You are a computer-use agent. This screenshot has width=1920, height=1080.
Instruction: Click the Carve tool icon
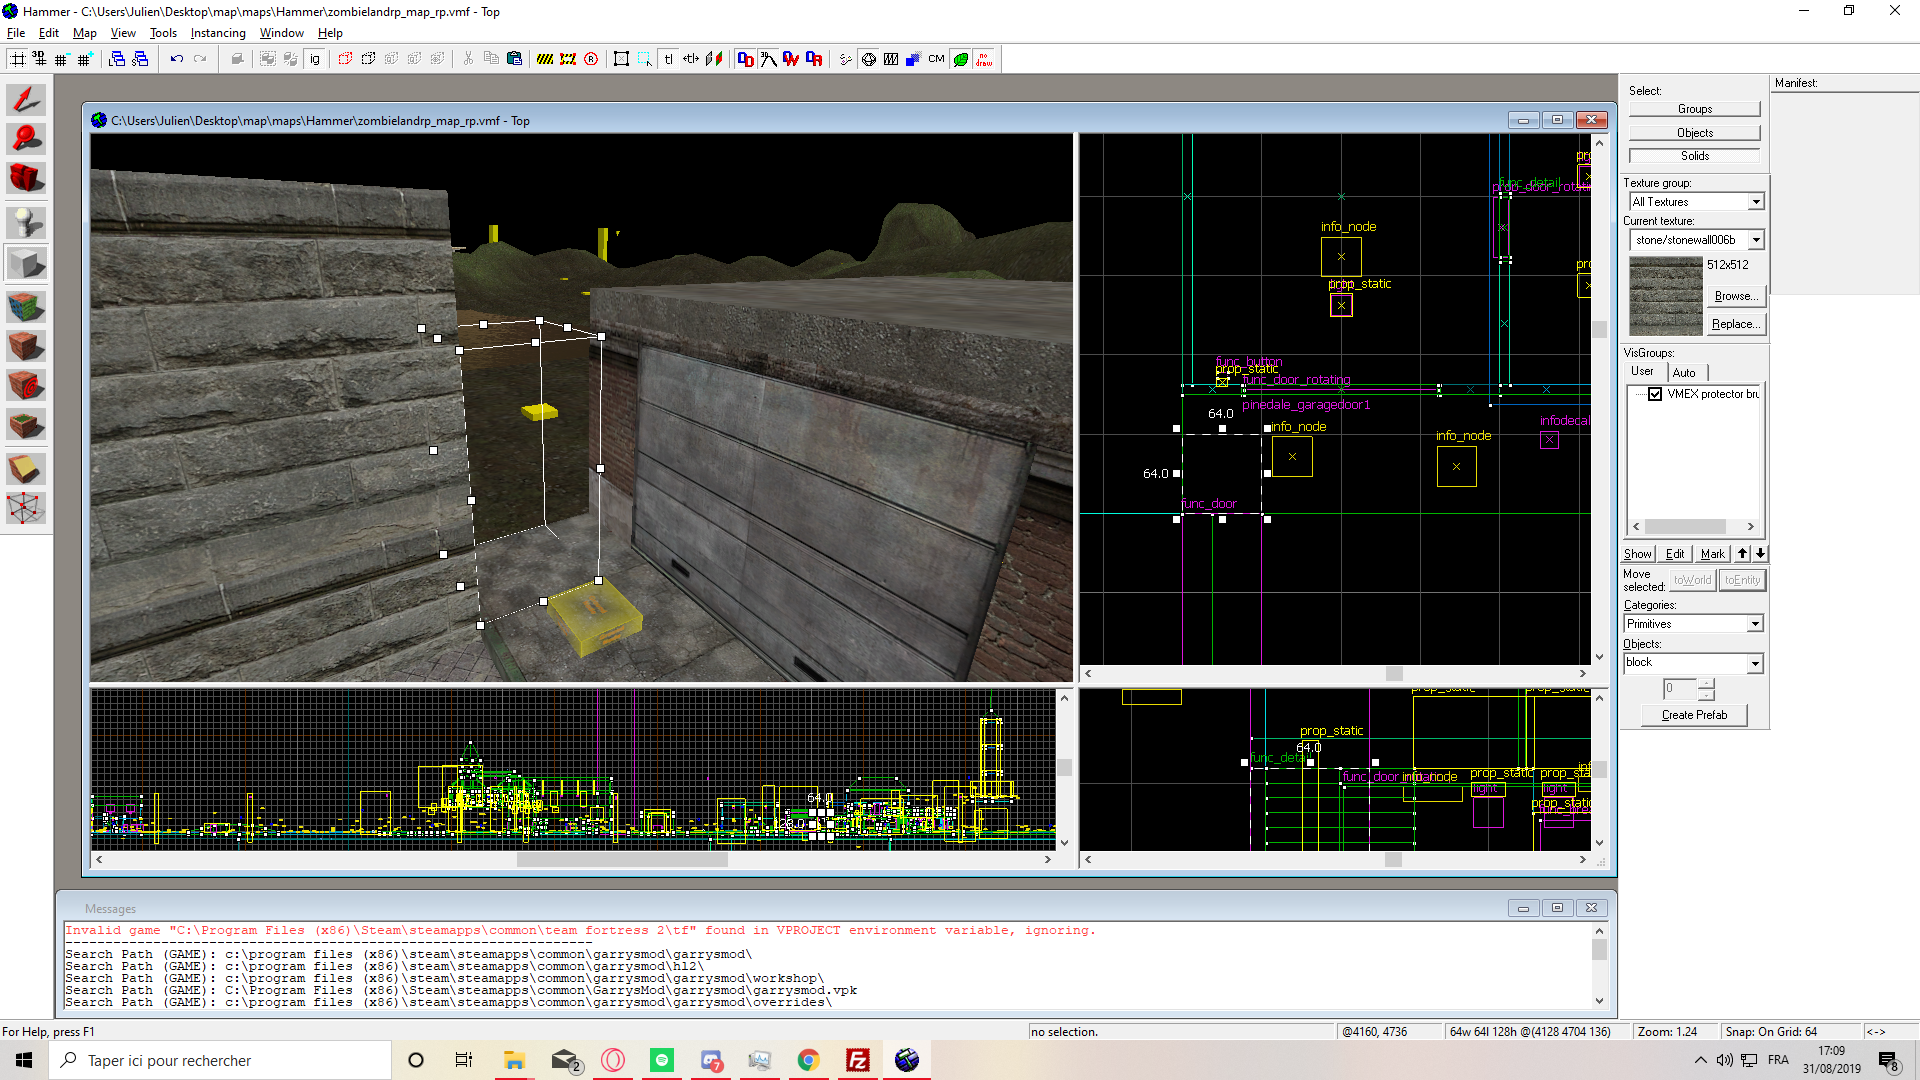(237, 59)
